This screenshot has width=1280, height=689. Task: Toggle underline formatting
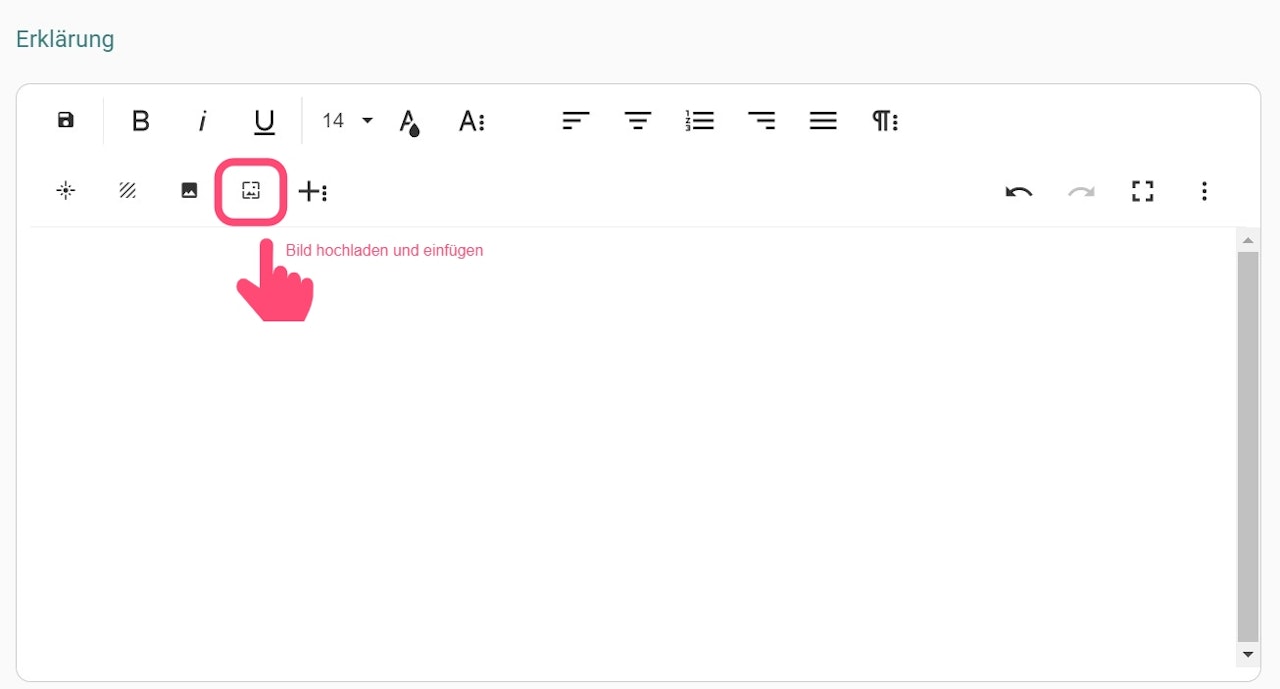264,122
